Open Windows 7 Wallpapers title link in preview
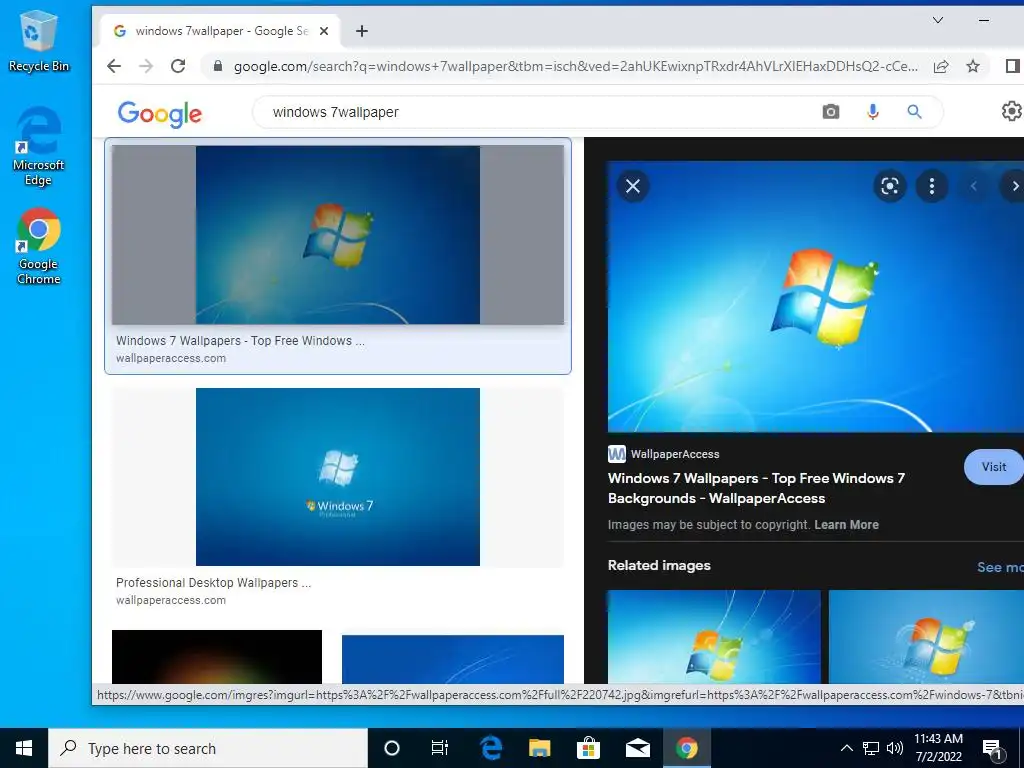 pos(756,488)
